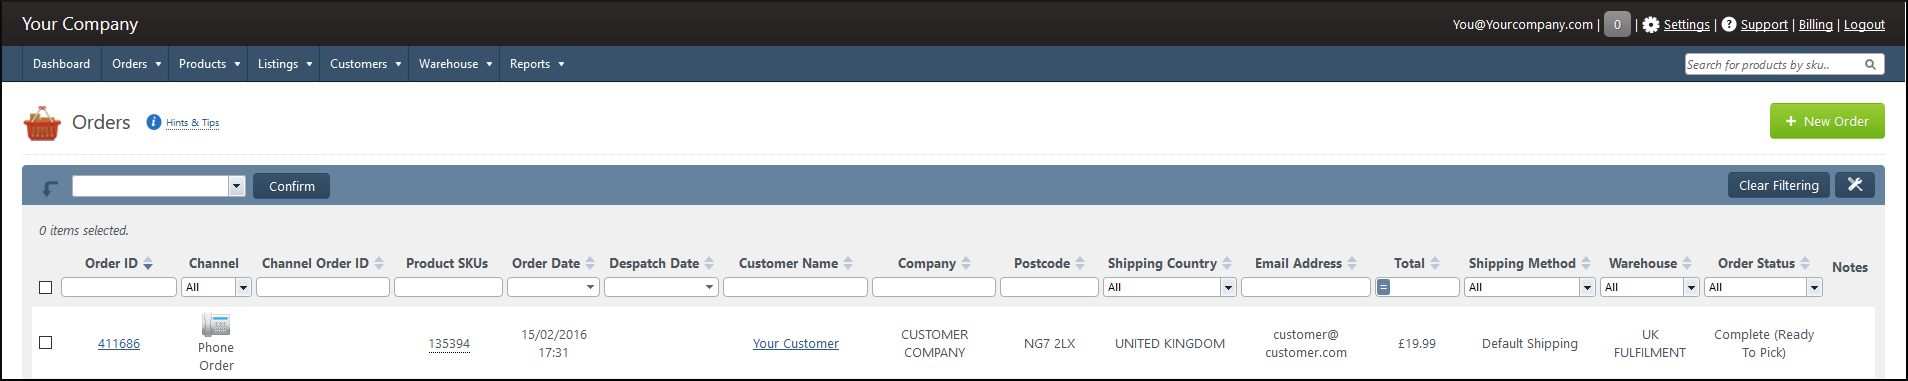Click the Postcode filter input field
1908x381 pixels.
coord(1049,287)
